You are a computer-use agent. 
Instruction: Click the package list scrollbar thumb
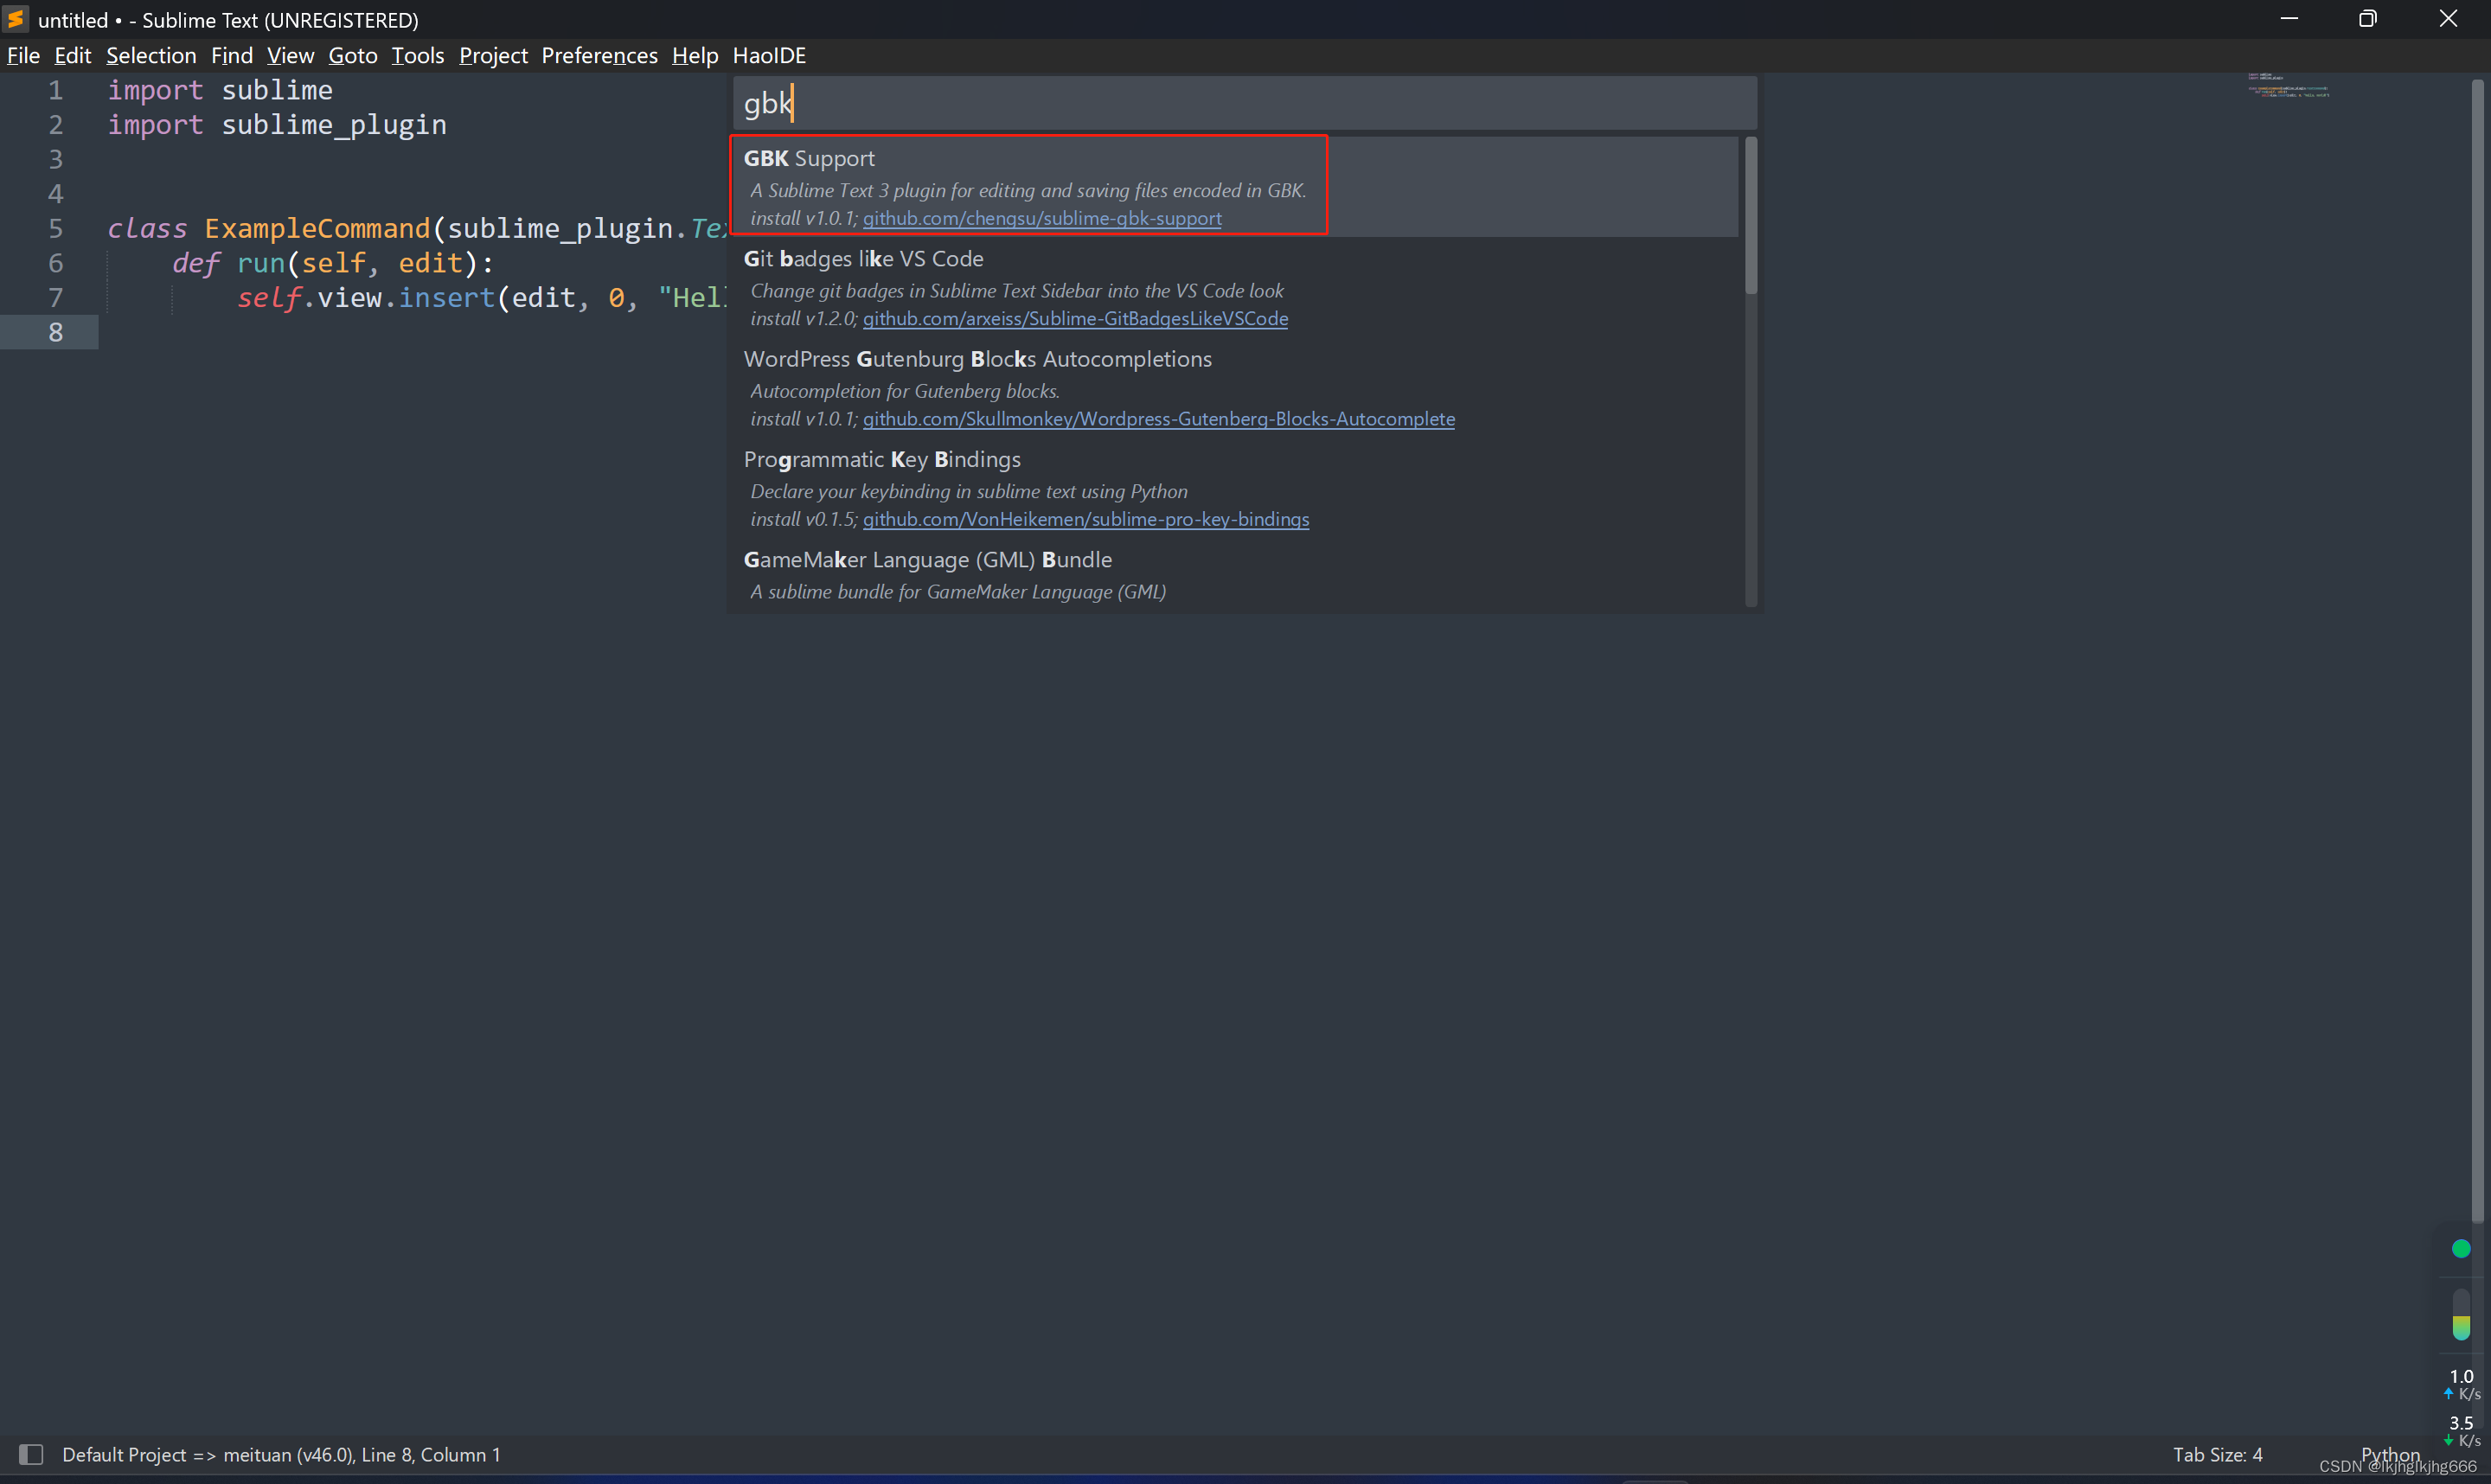pos(1750,215)
